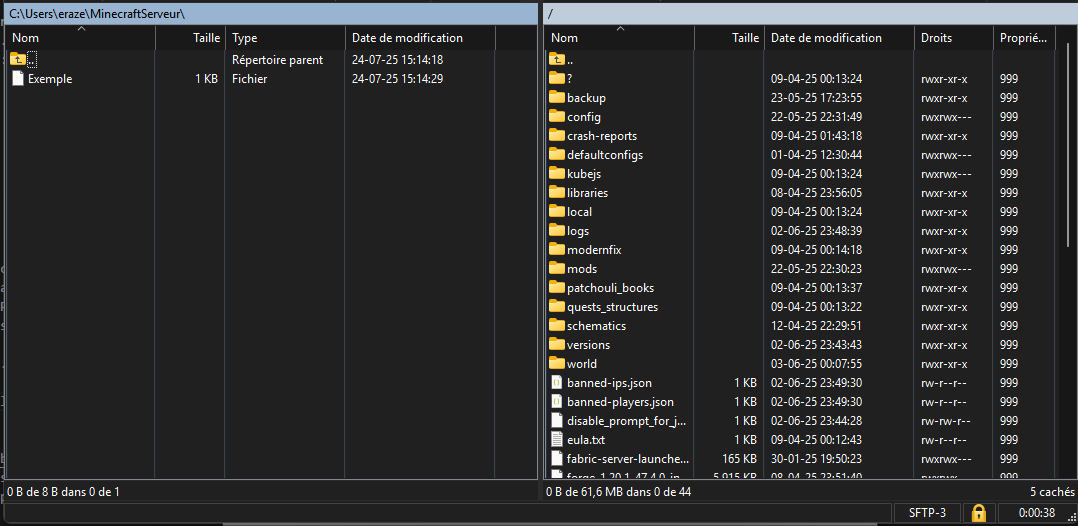1078x526 pixels.
Task: Sort local panel by Date de modification
Action: (x=420, y=38)
